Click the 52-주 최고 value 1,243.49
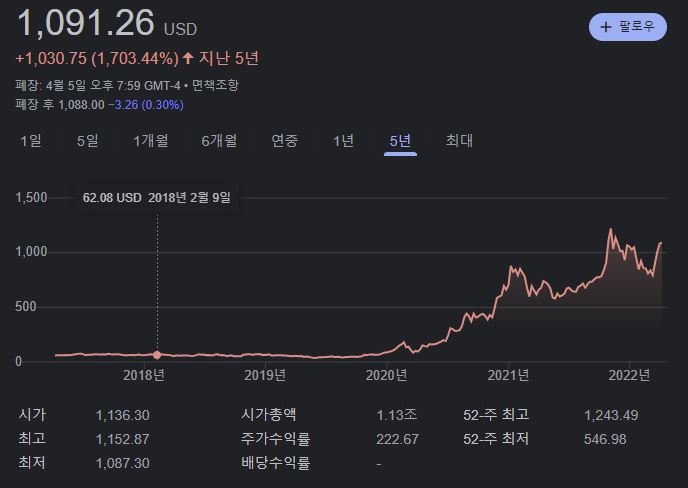This screenshot has width=688, height=488. pyautogui.click(x=611, y=415)
